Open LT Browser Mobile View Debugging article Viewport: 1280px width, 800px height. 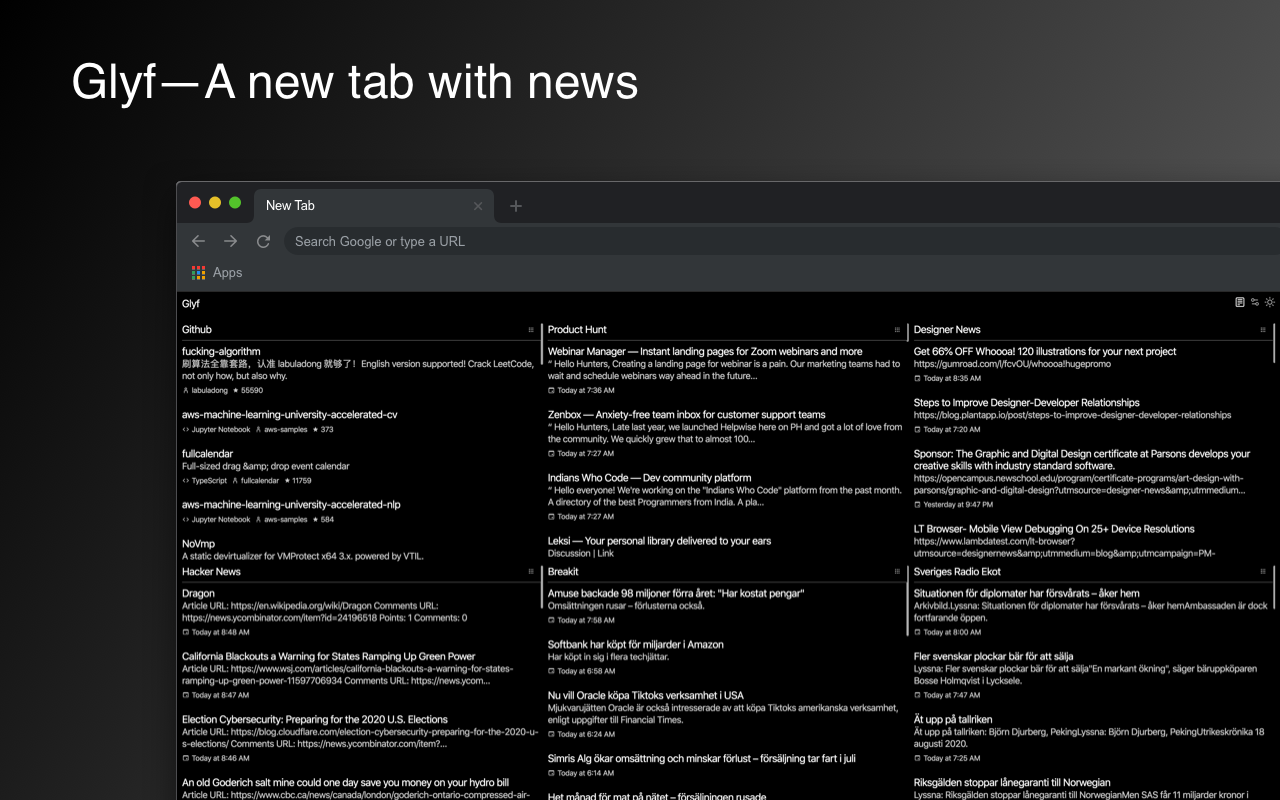tap(1054, 528)
